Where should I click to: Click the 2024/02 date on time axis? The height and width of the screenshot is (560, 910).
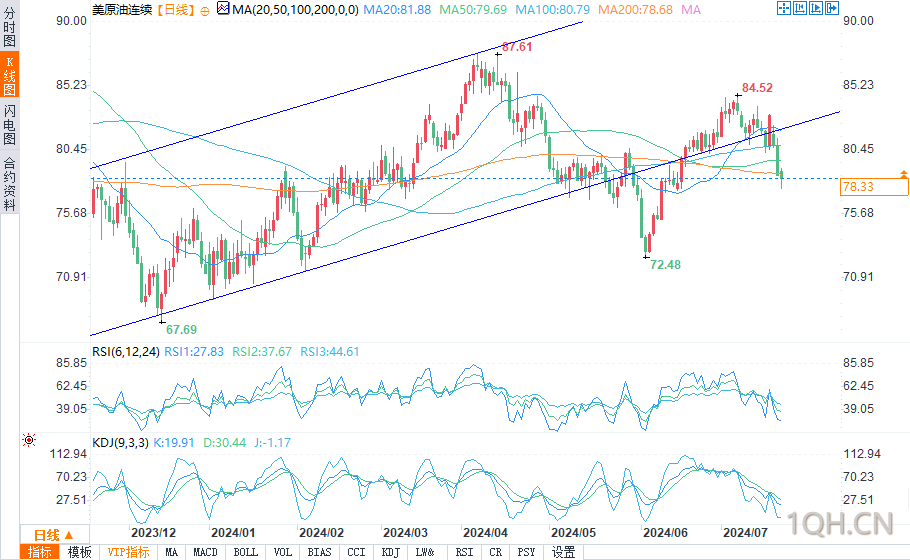321,533
